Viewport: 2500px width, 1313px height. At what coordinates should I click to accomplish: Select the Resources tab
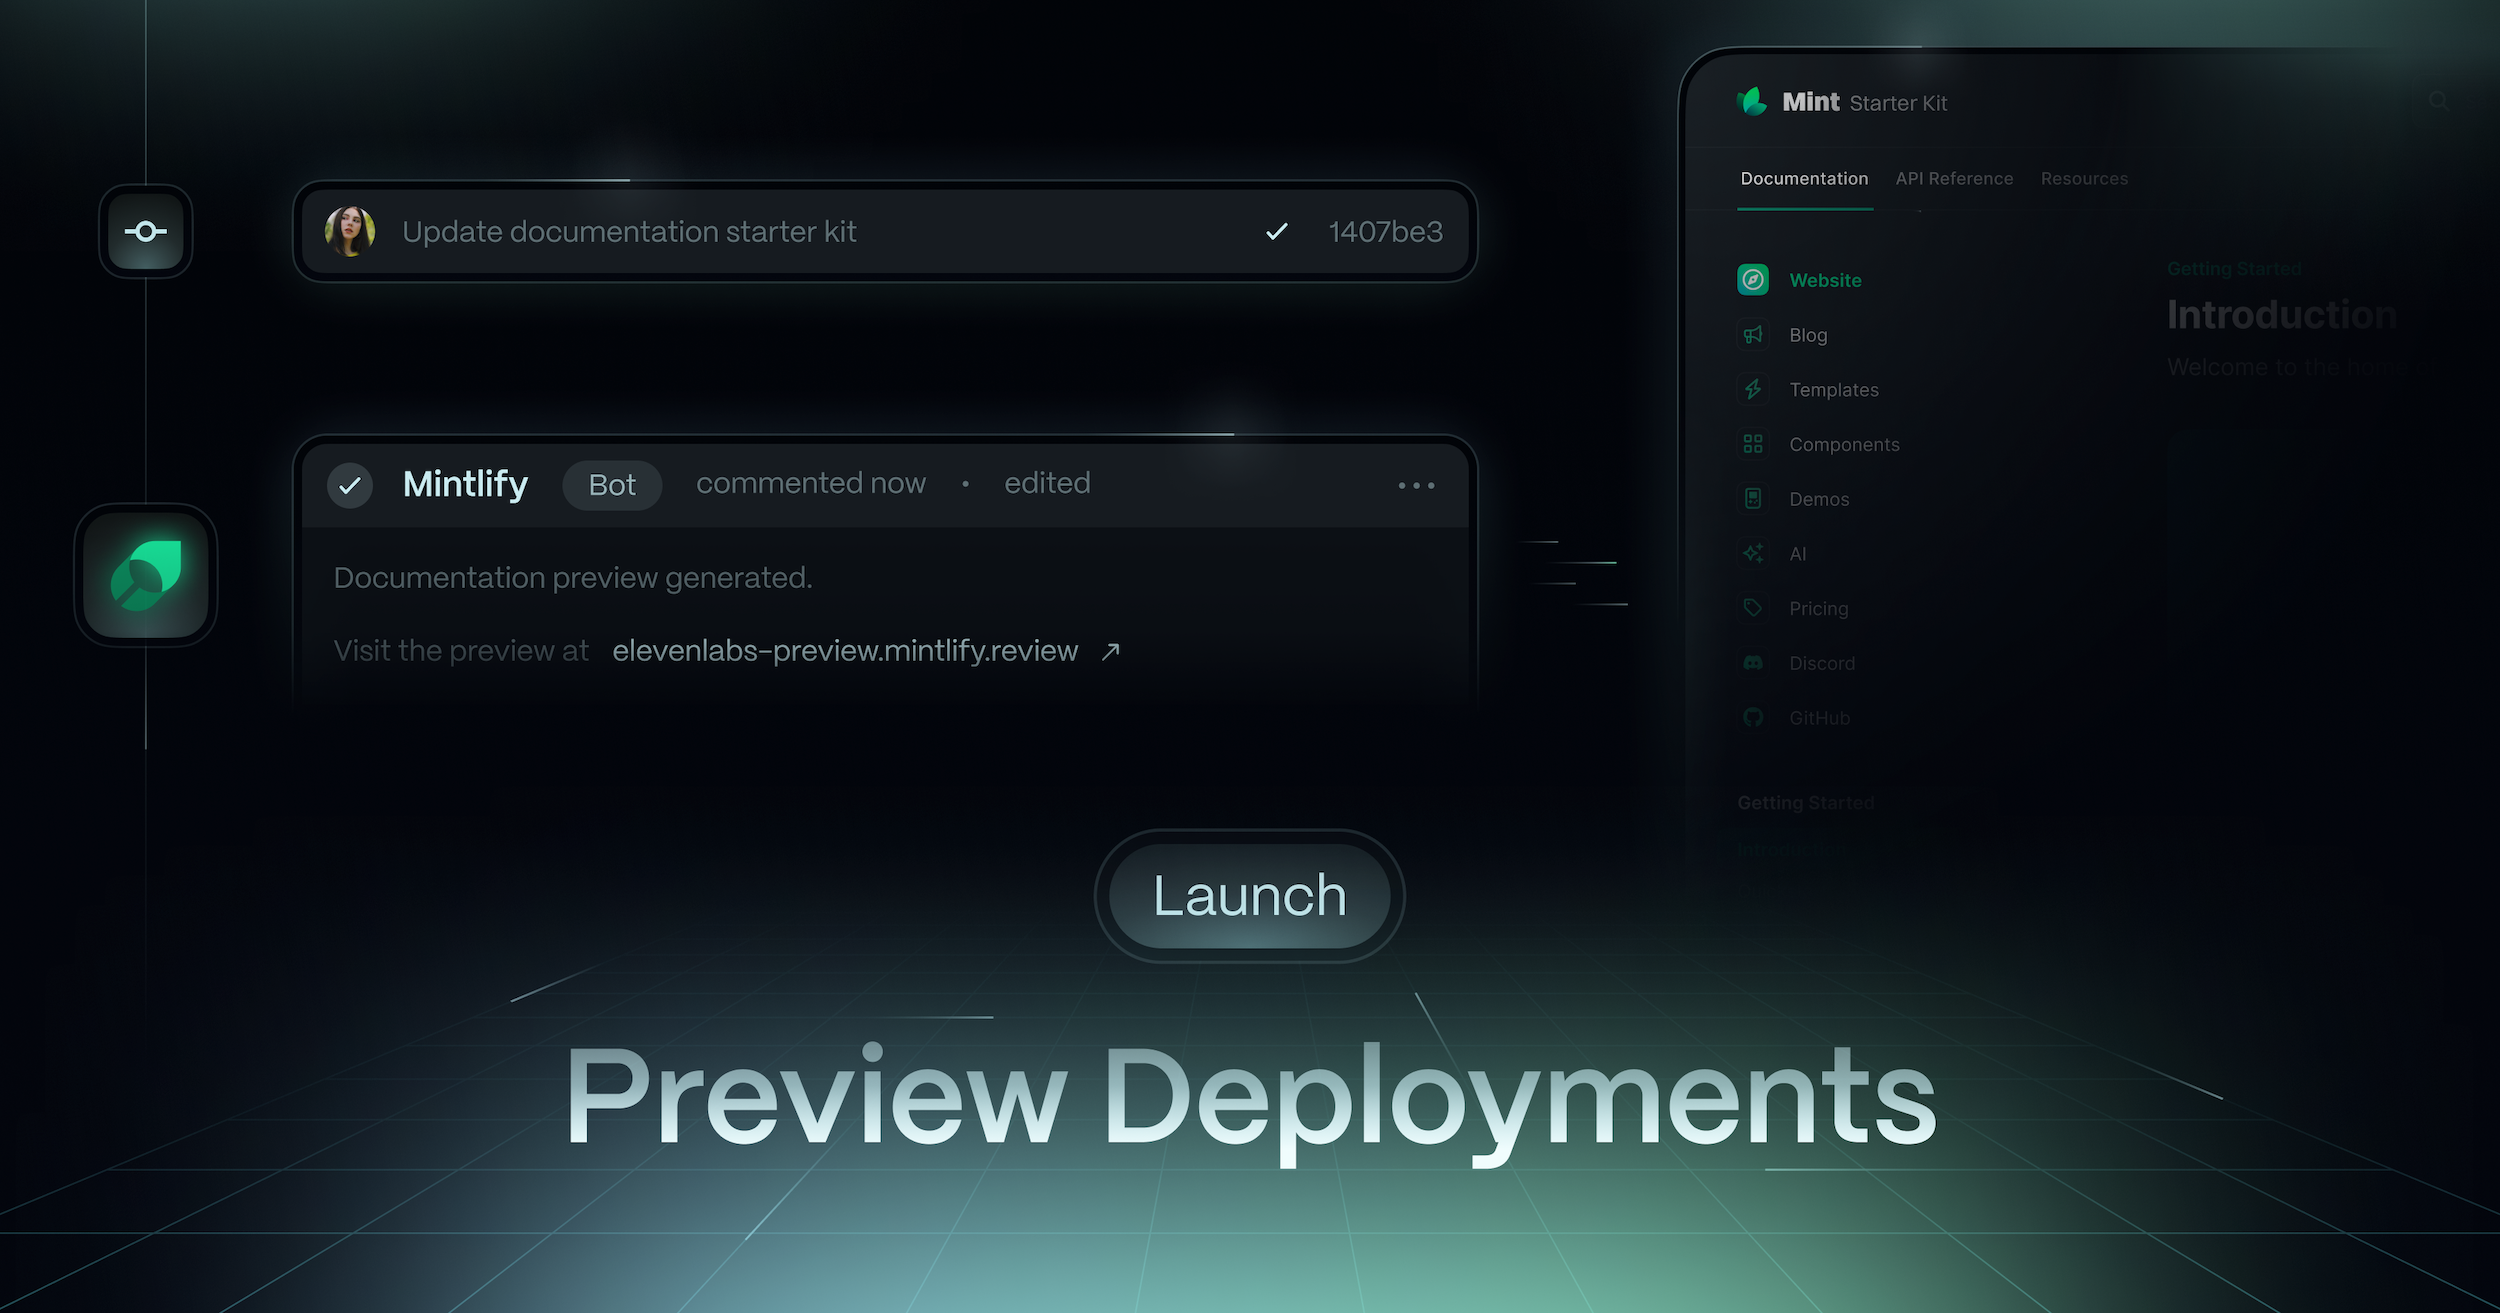click(2085, 178)
